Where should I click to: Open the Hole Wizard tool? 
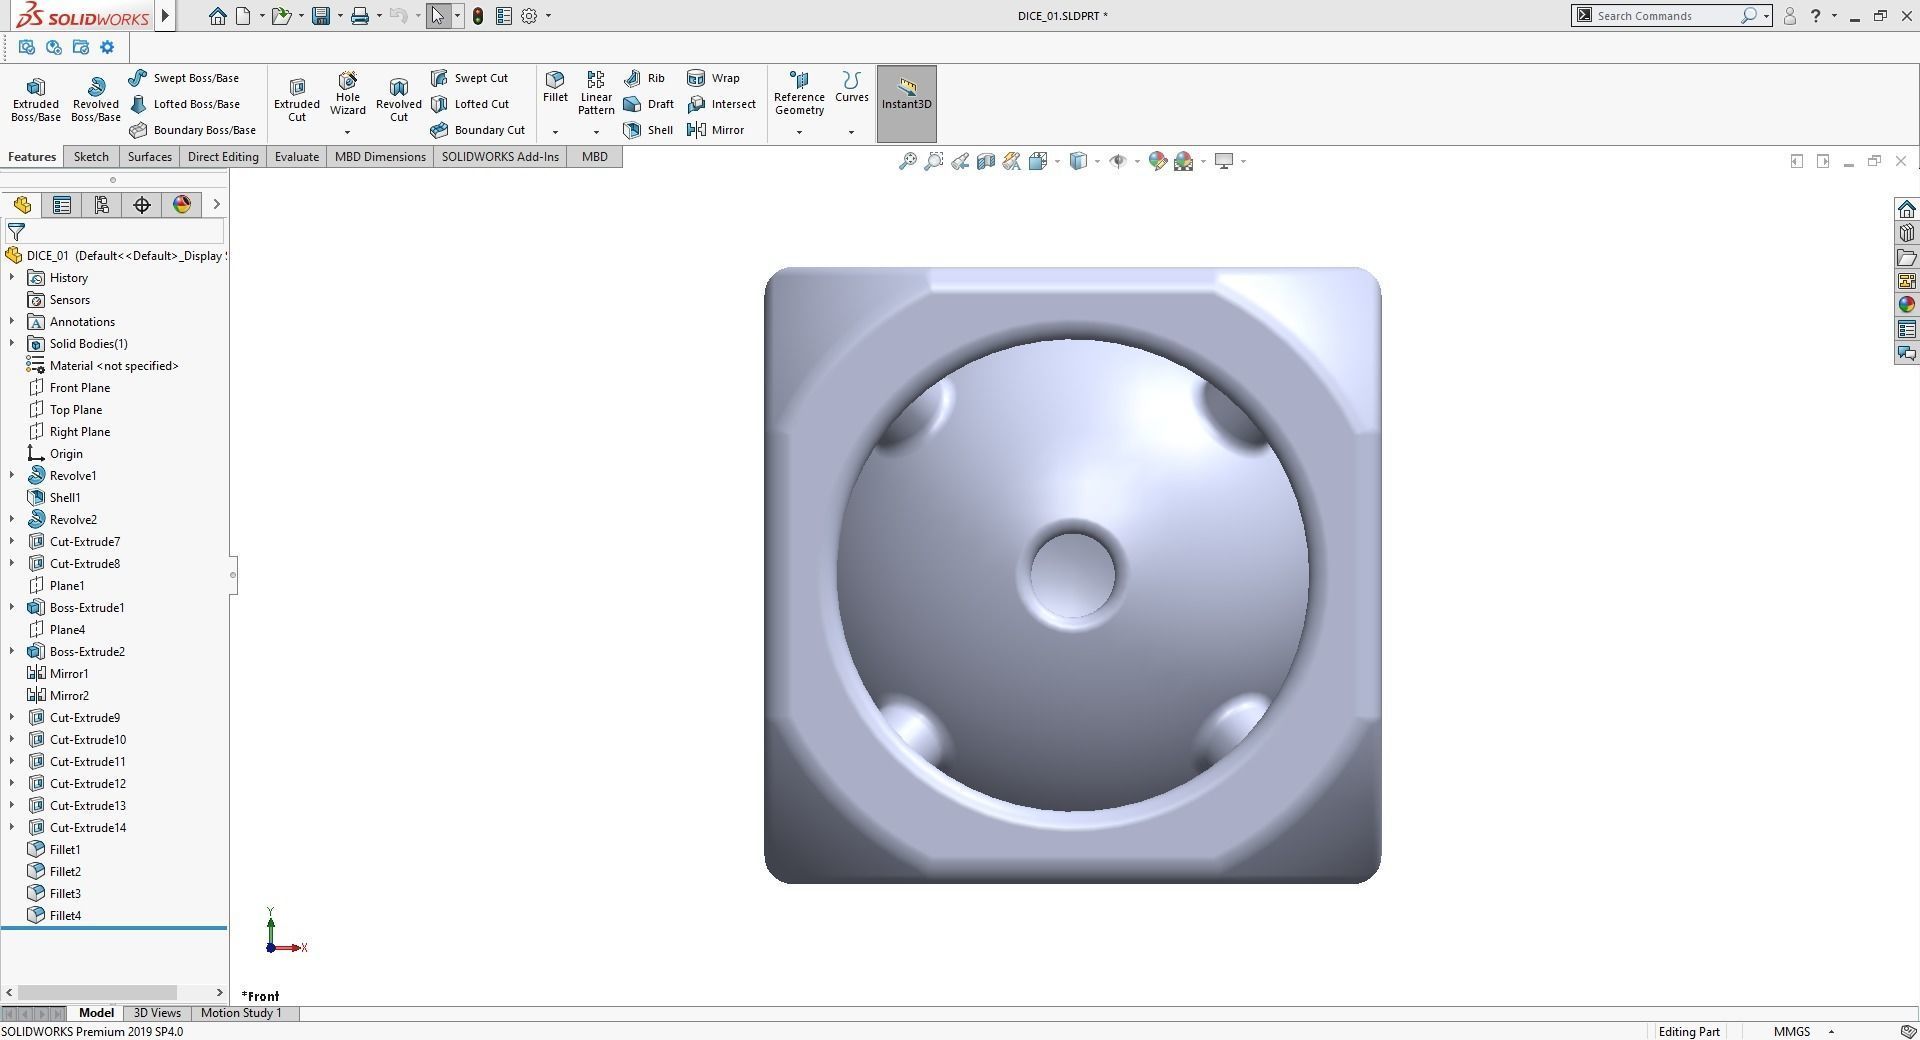coord(348,93)
